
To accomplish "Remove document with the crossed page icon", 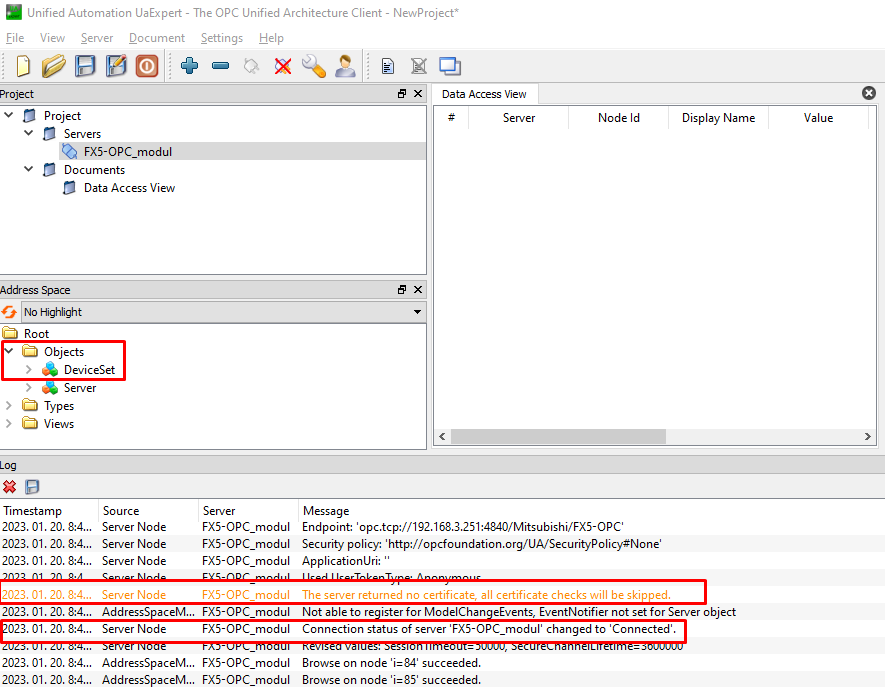I will [x=419, y=66].
